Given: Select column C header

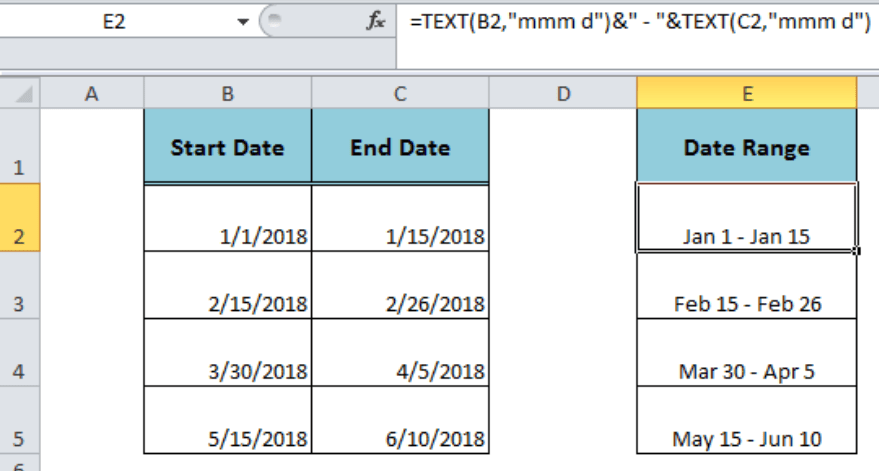Looking at the screenshot, I should (400, 94).
